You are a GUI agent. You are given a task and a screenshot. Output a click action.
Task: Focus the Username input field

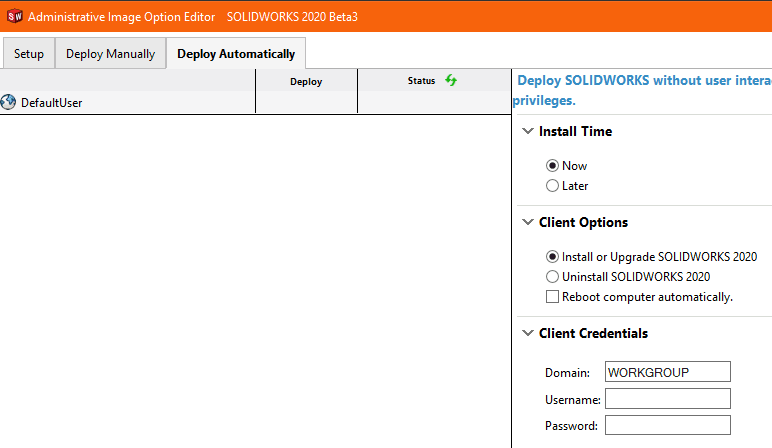(668, 399)
